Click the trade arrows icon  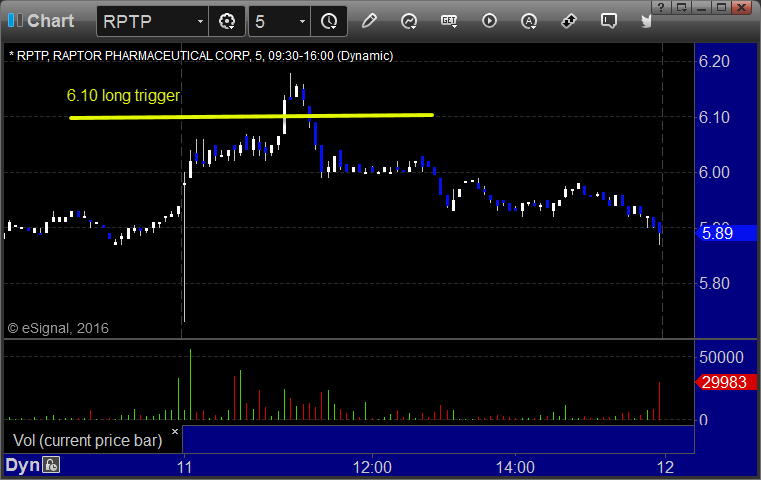pyautogui.click(x=569, y=21)
